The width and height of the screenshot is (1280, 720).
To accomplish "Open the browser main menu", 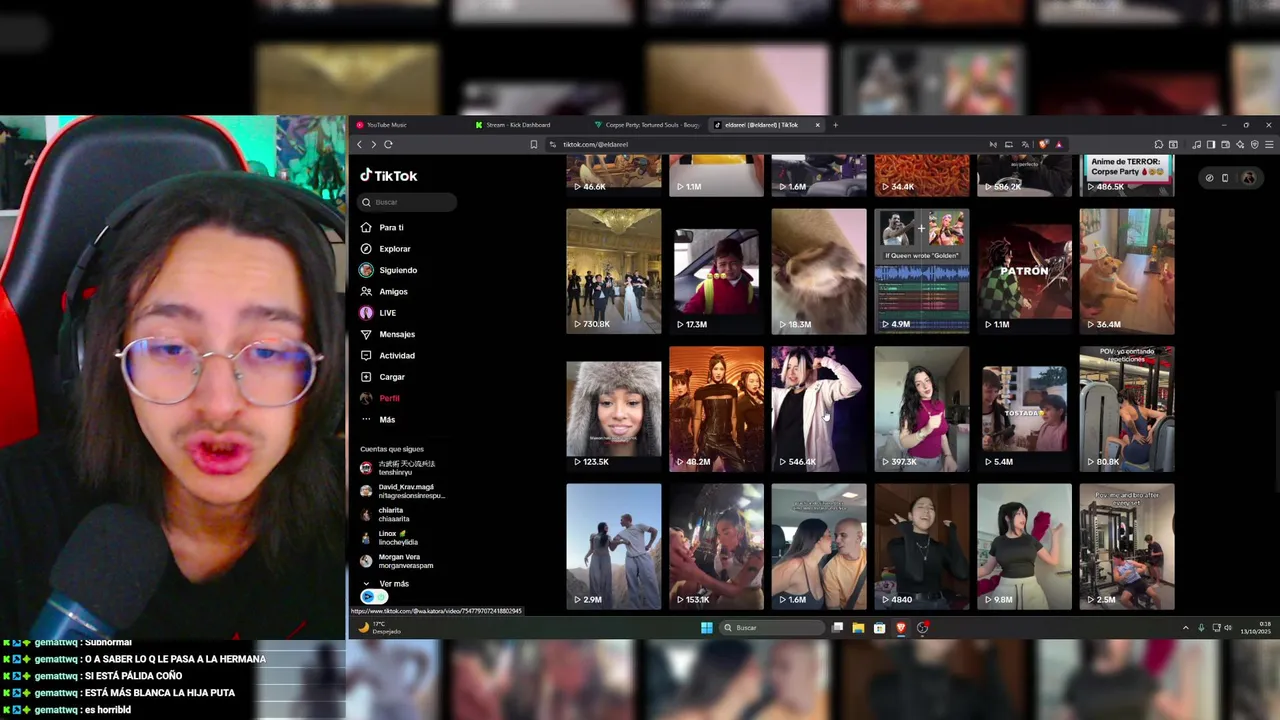I will pyautogui.click(x=1269, y=145).
